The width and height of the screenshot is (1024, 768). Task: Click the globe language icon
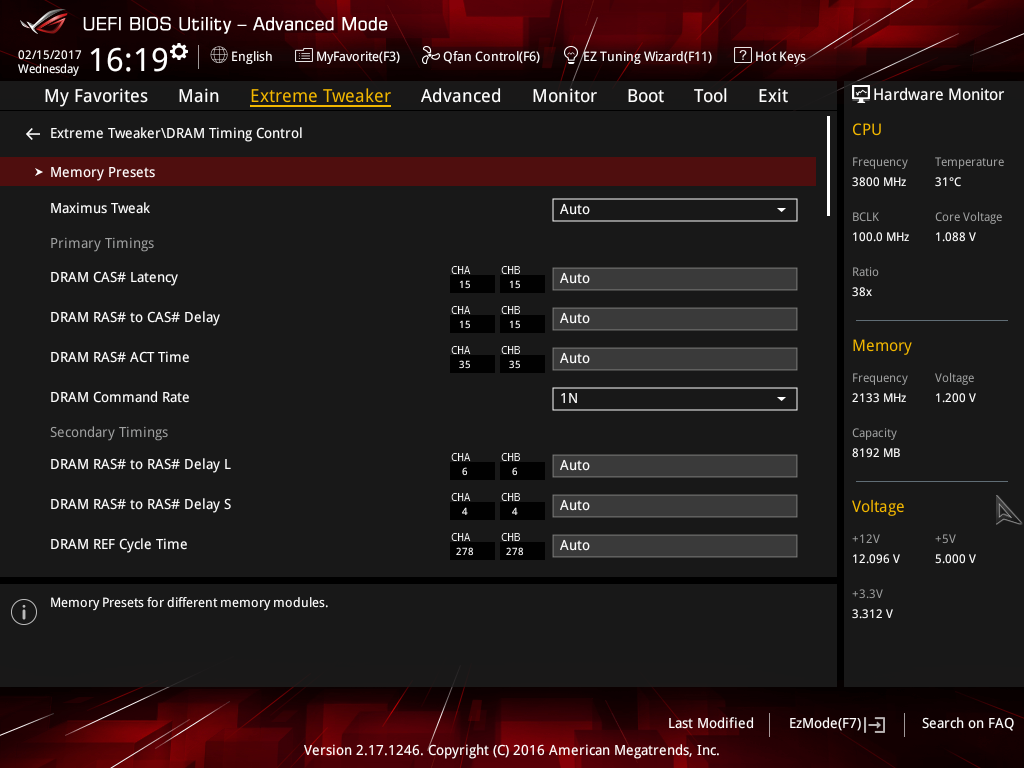[219, 56]
